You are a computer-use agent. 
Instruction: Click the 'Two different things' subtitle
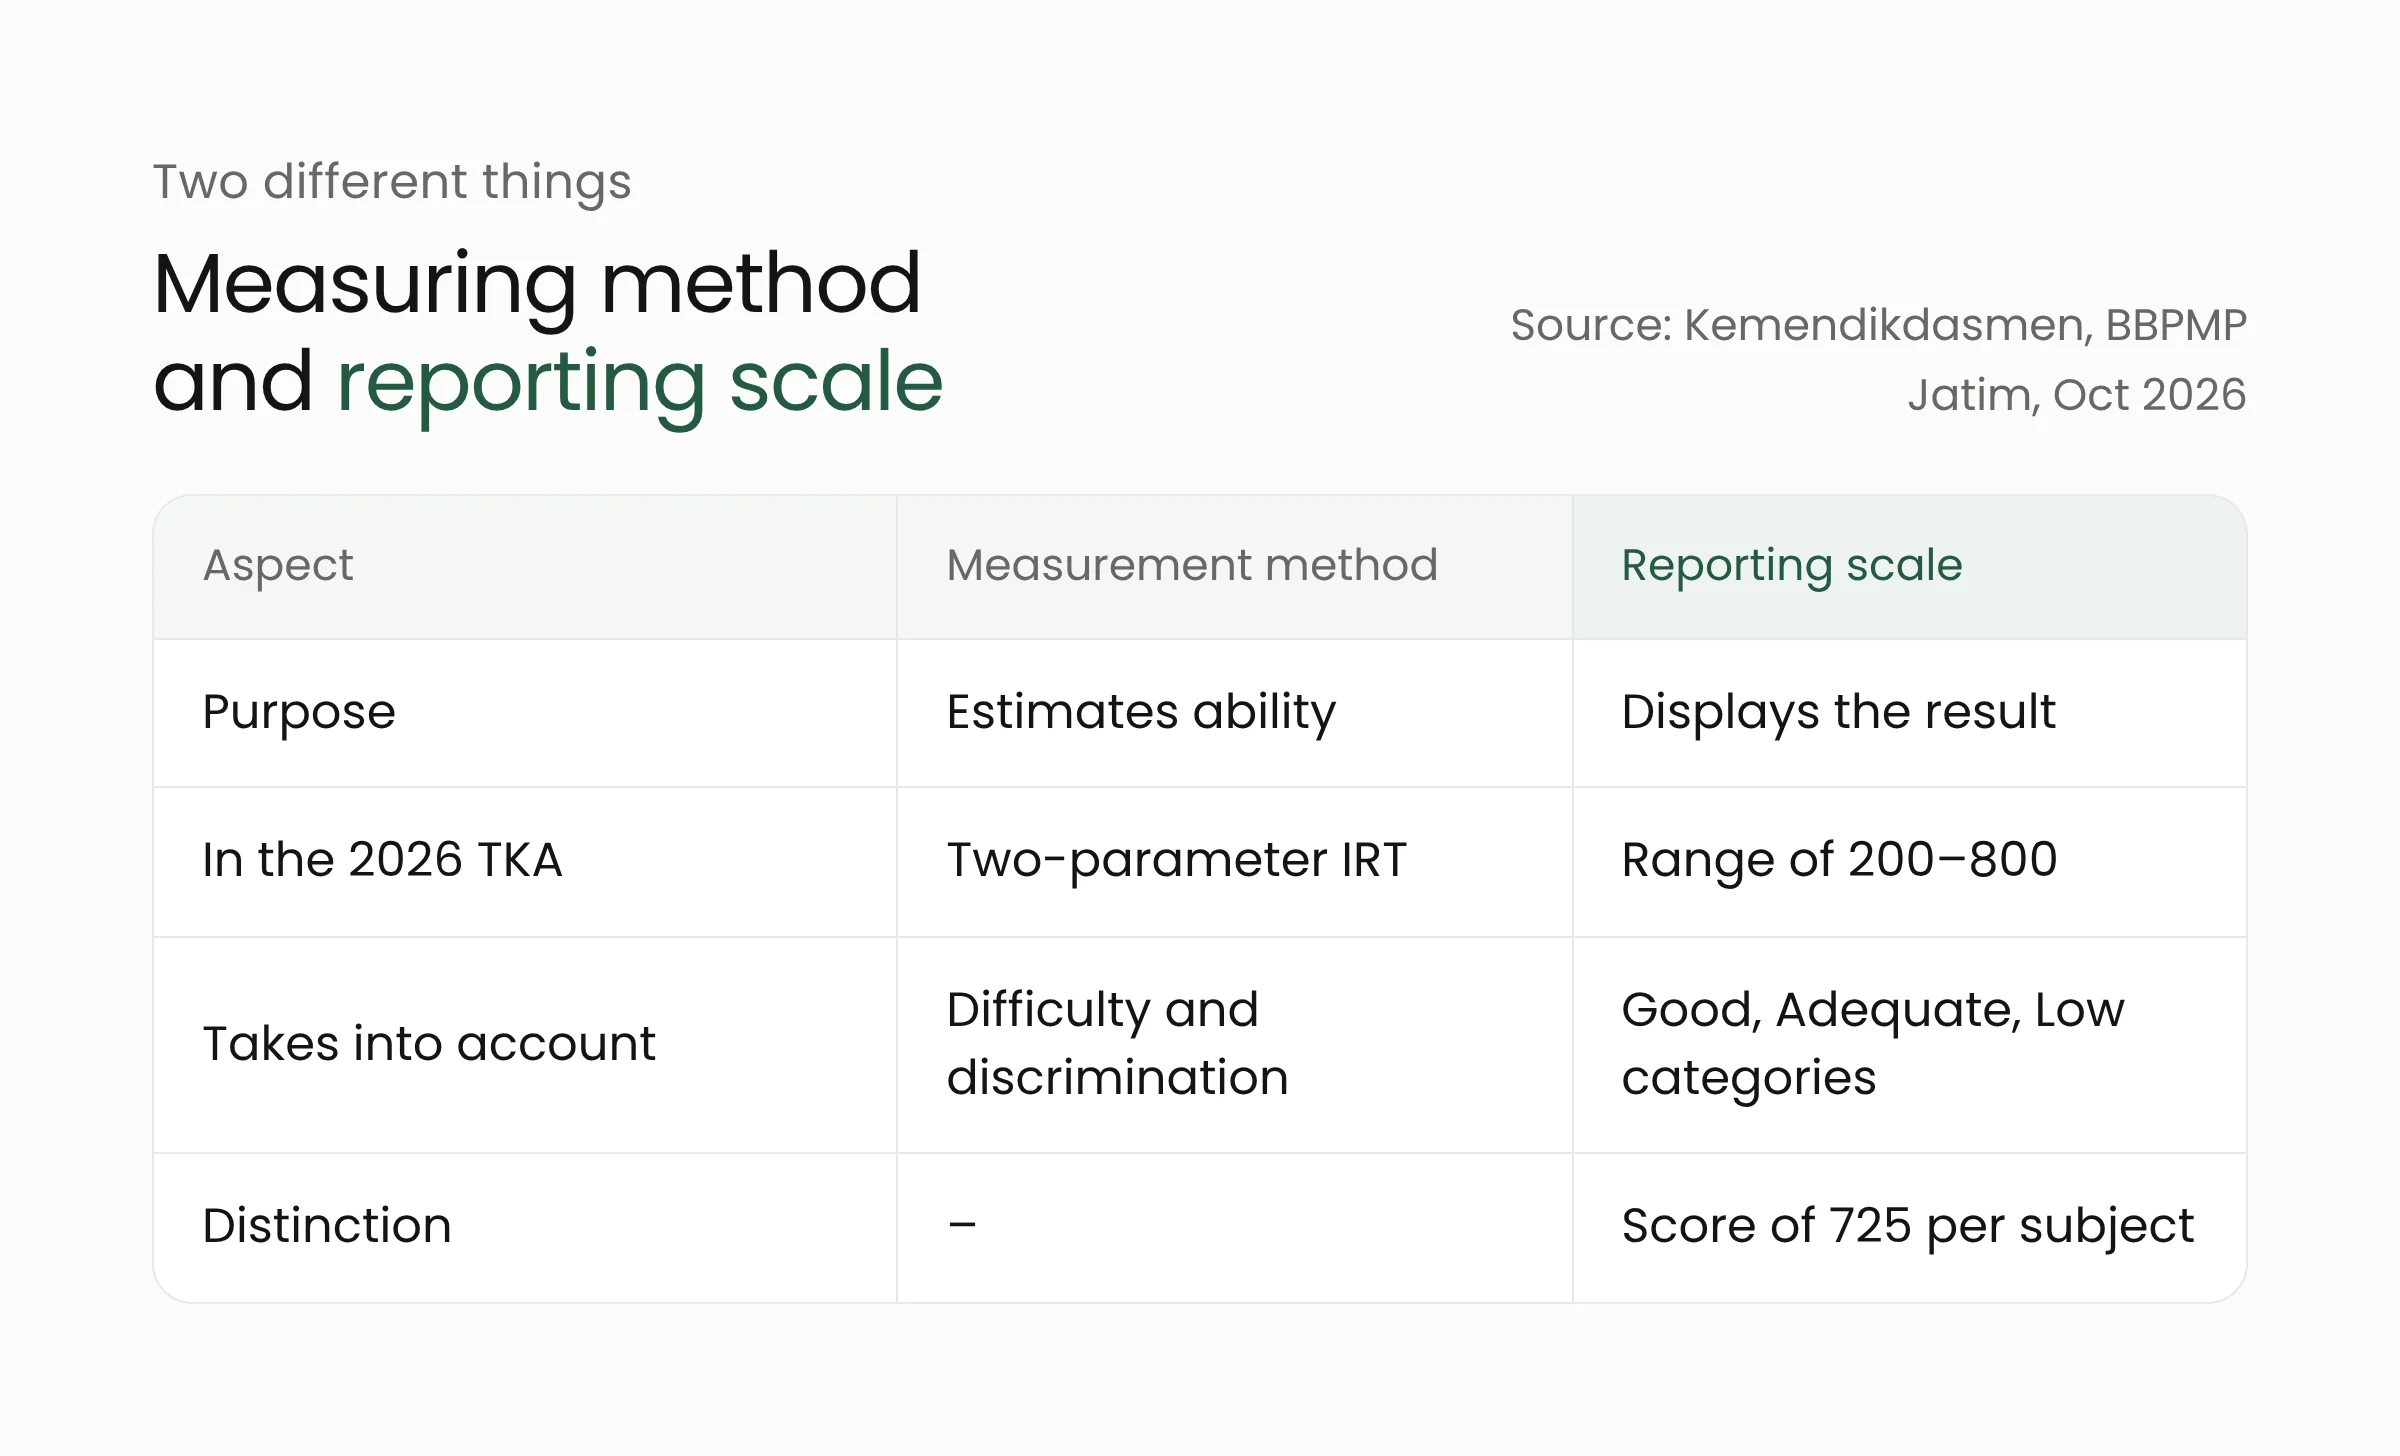(x=392, y=182)
